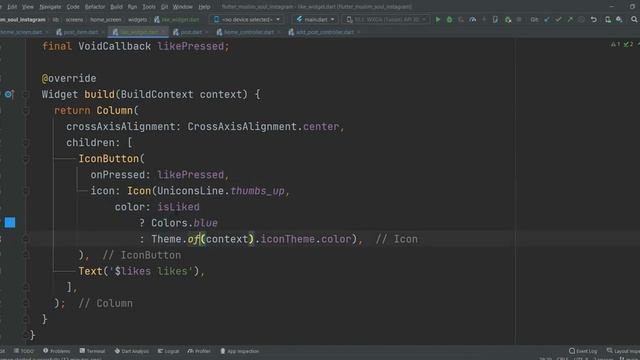Open the Git menu
The image size is (640, 360).
coord(164,7)
